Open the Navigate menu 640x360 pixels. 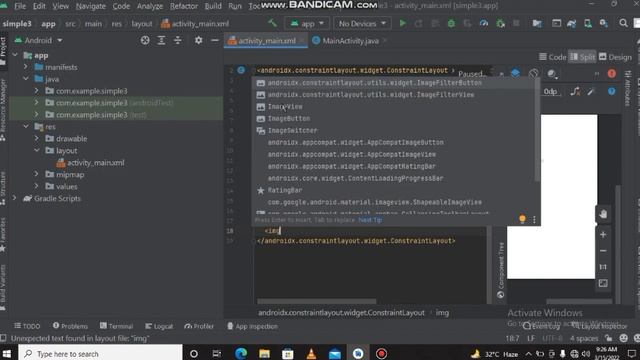(x=91, y=6)
